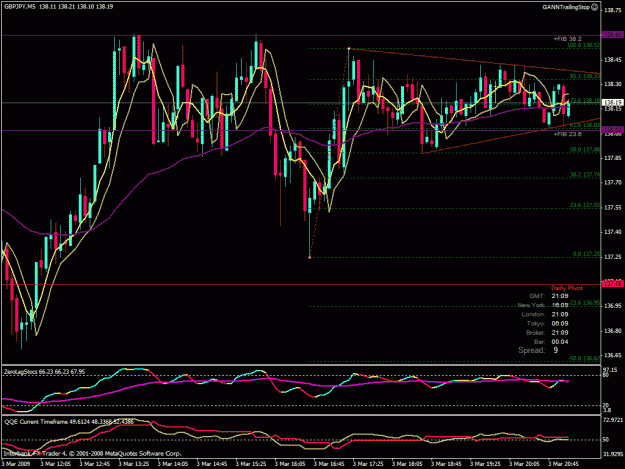Click the 3 Mar 18:45 time axis label
Viewport: 625px width, 469px height.
pos(446,464)
